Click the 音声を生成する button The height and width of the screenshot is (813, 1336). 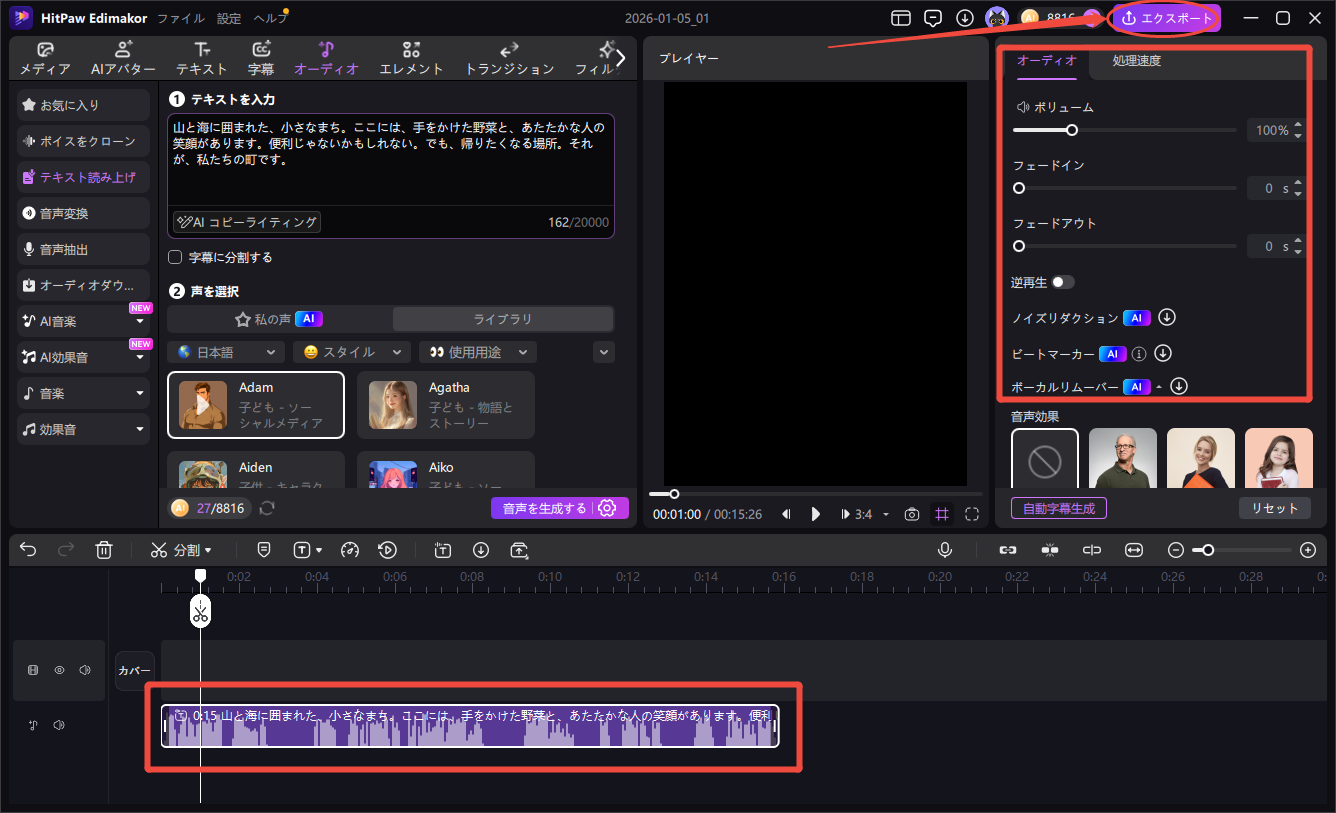click(547, 508)
